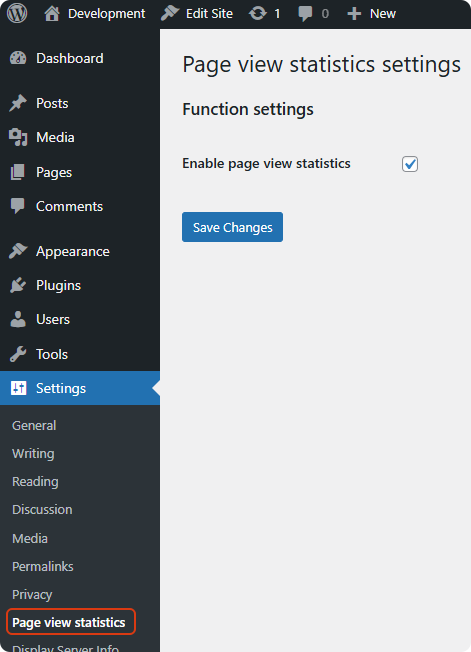Click the Save Changes button
This screenshot has height=652, width=471.
pyautogui.click(x=232, y=227)
